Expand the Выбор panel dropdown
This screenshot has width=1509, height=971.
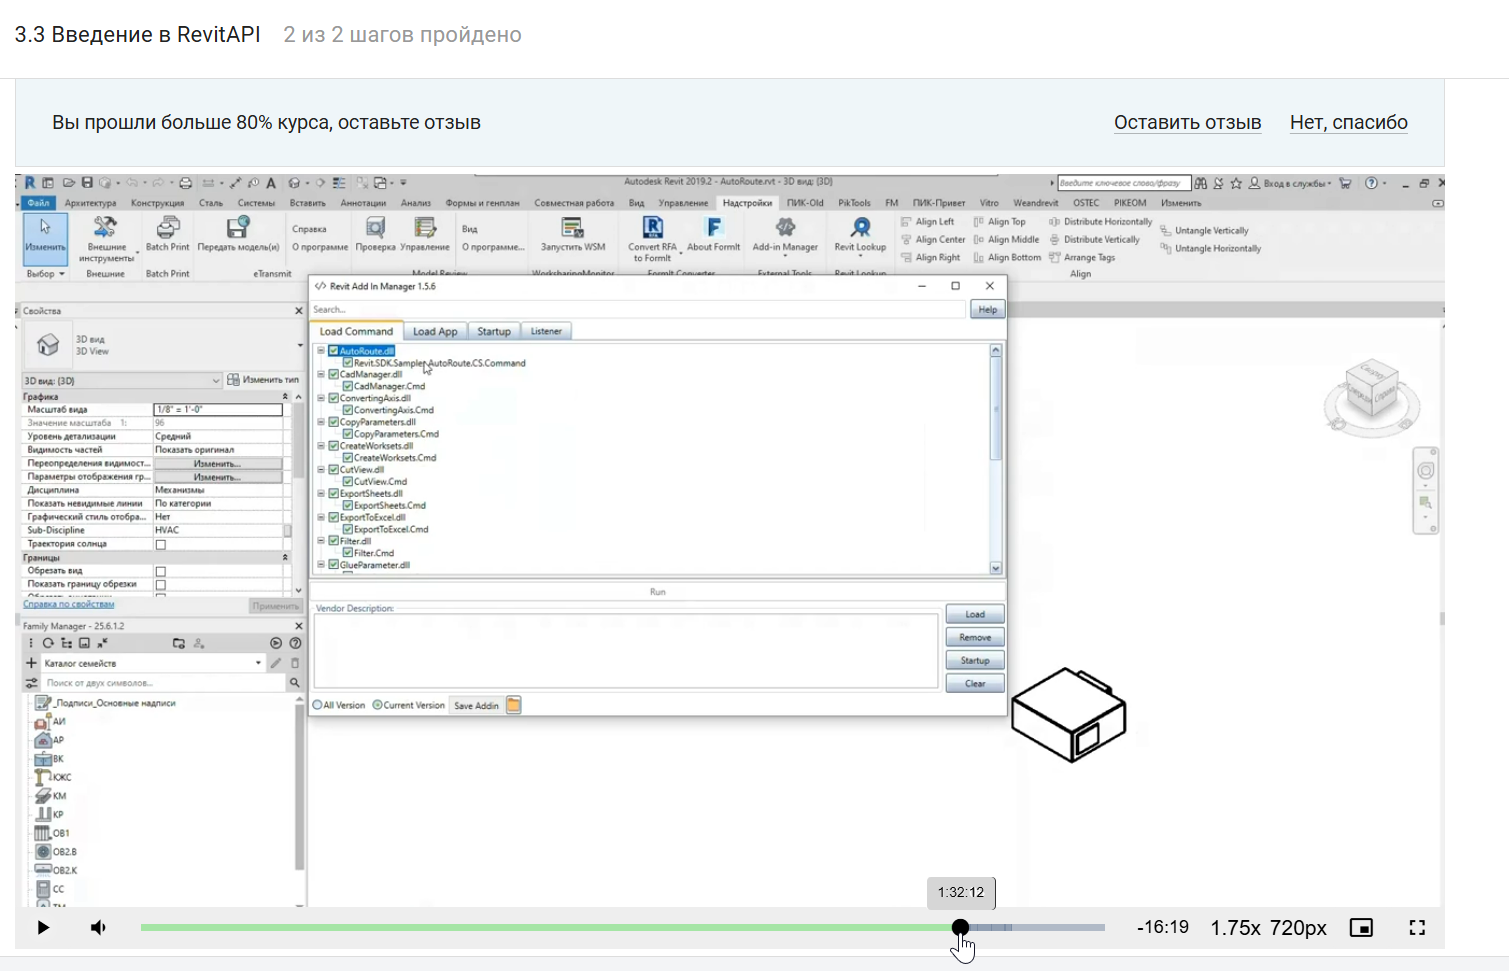(x=46, y=274)
